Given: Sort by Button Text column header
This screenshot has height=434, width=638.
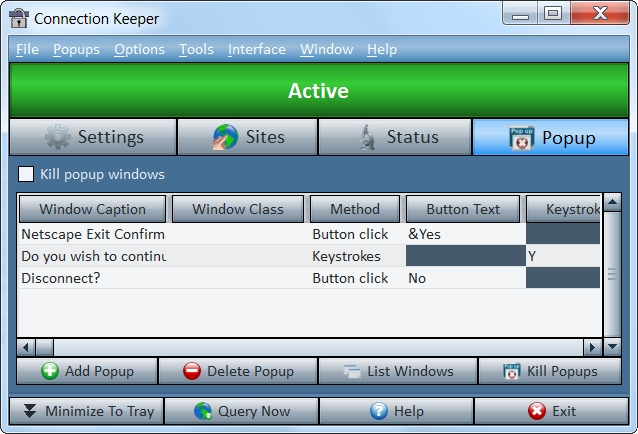Looking at the screenshot, I should (x=463, y=209).
